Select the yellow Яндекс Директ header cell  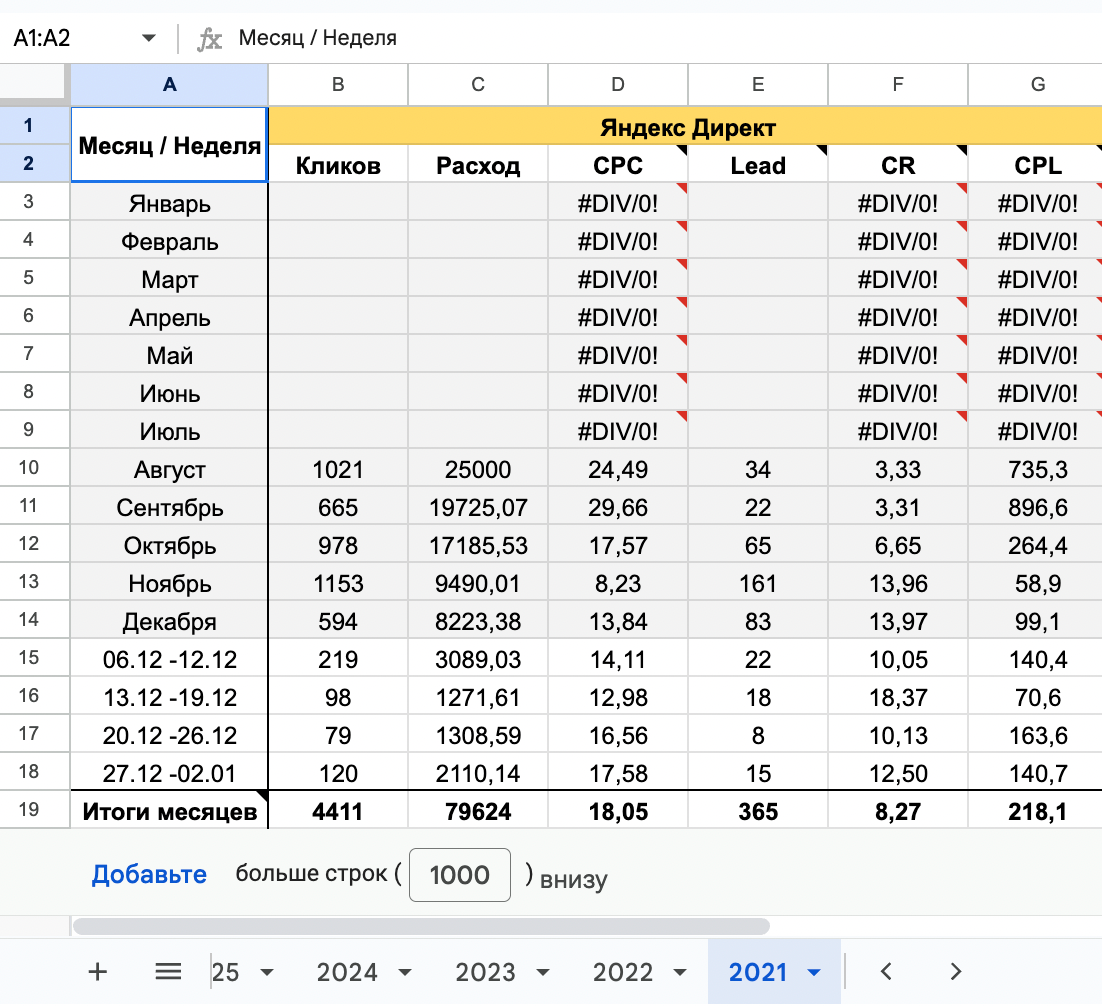click(687, 127)
